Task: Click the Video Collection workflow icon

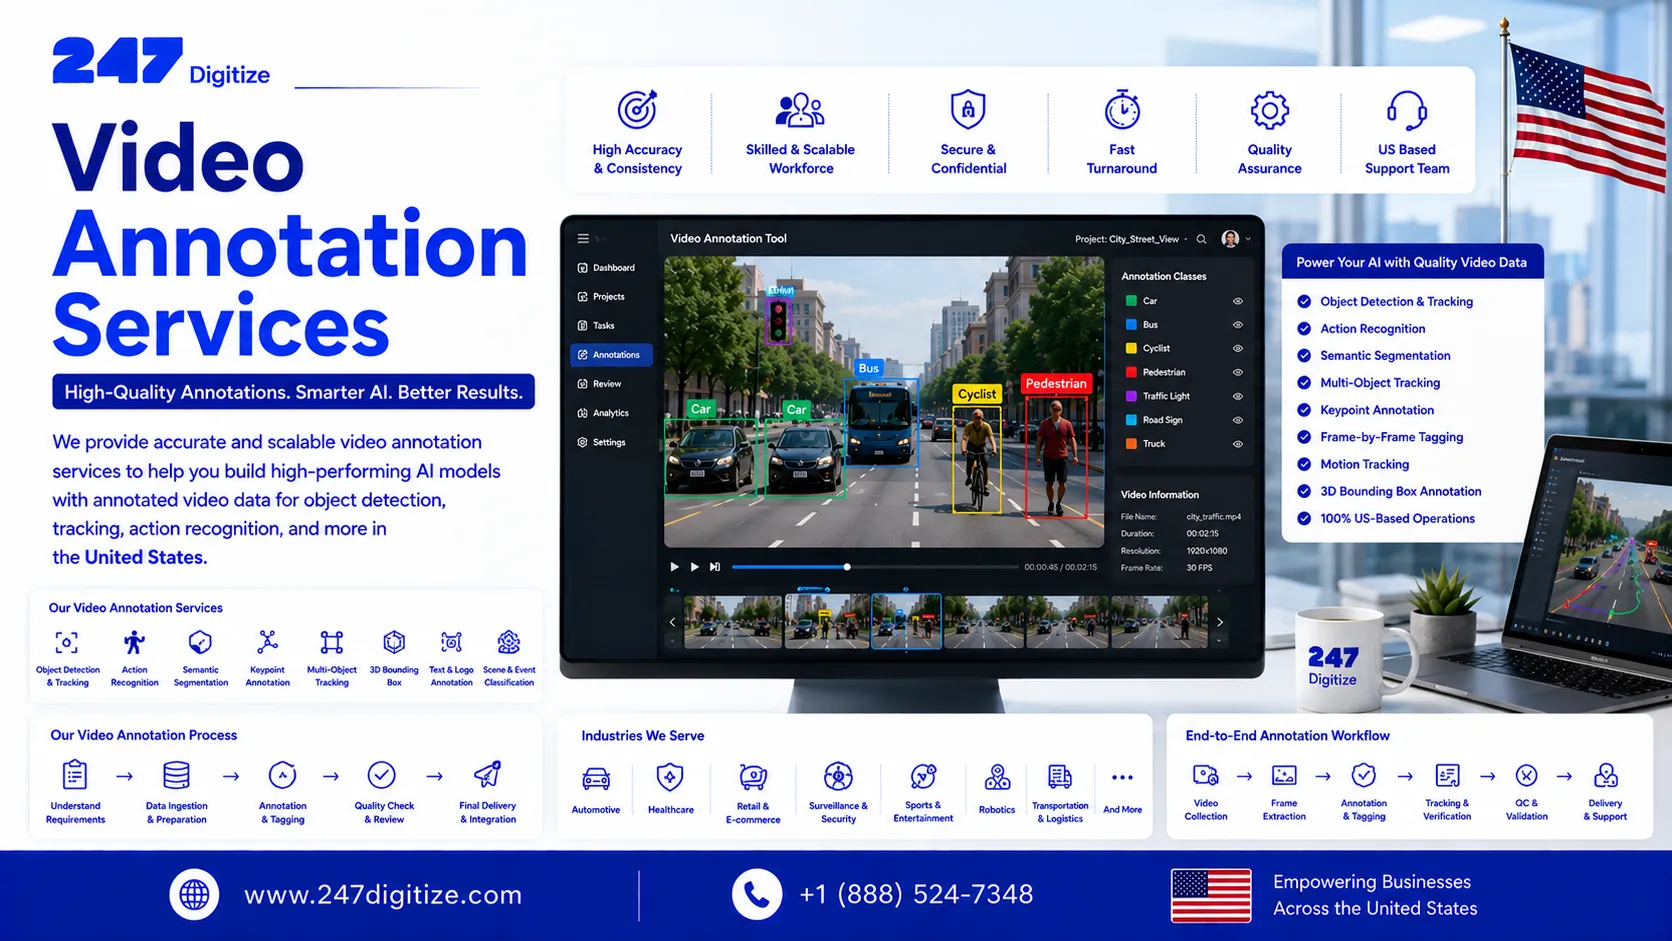Action: [x=1206, y=775]
